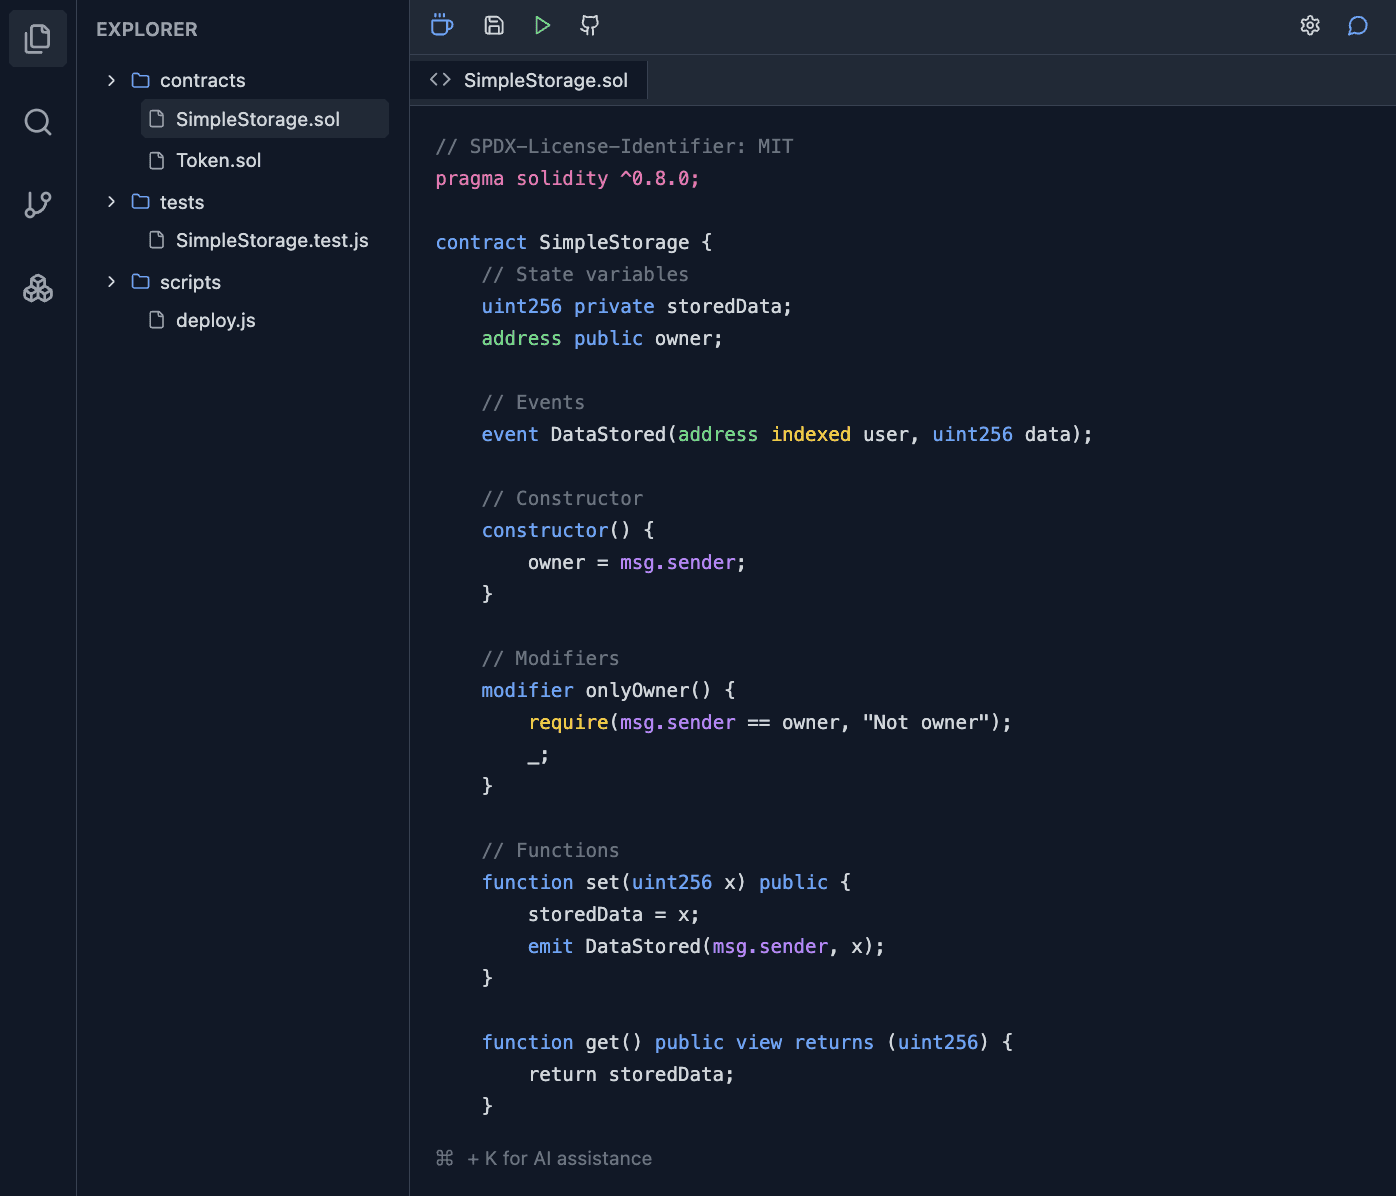The width and height of the screenshot is (1396, 1196).
Task: Click the contracts folder icon
Action: pos(141,80)
